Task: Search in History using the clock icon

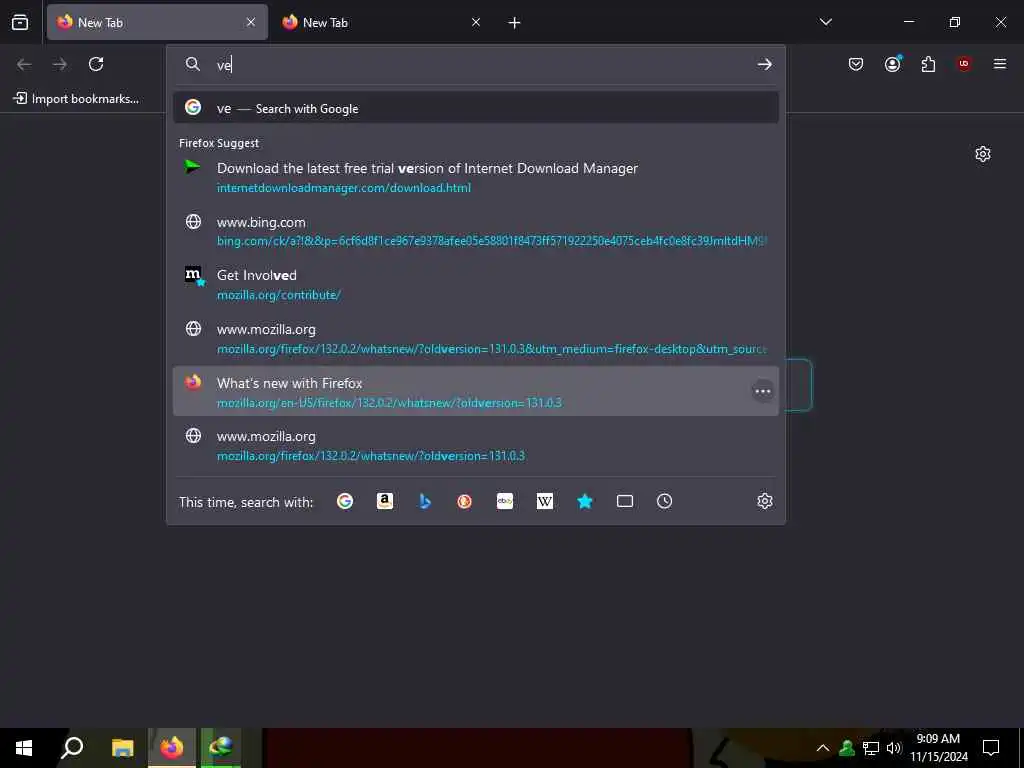Action: pos(664,501)
